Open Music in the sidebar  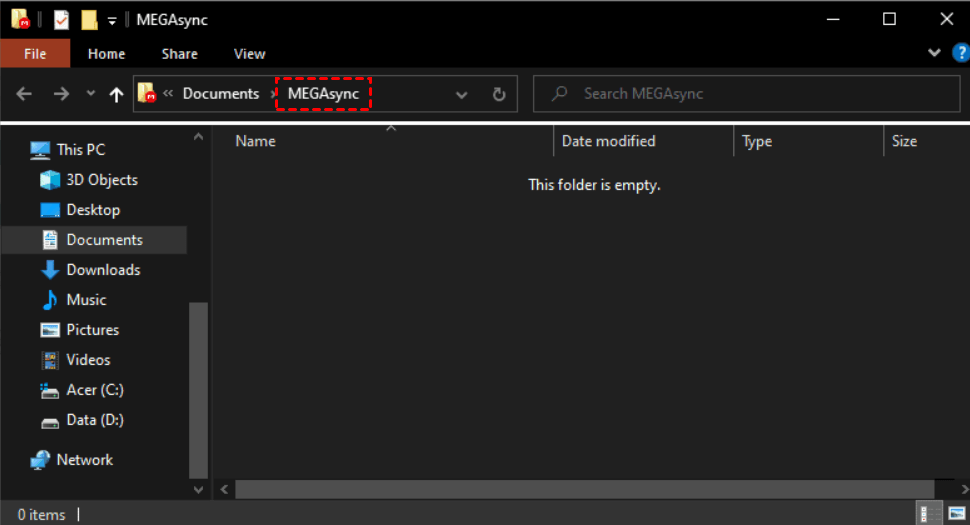point(87,300)
